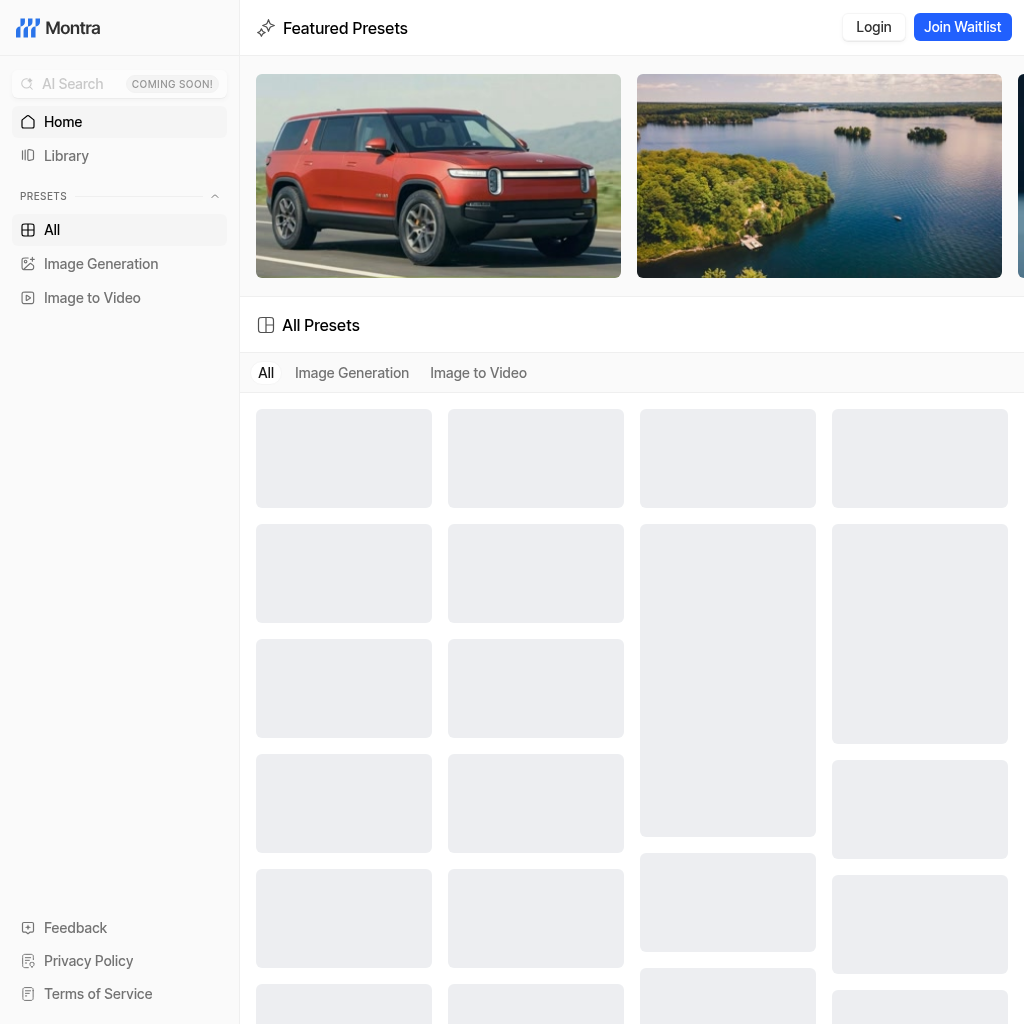This screenshot has height=1024, width=1024.
Task: Switch to the Image to Video tab
Action: [x=478, y=373]
